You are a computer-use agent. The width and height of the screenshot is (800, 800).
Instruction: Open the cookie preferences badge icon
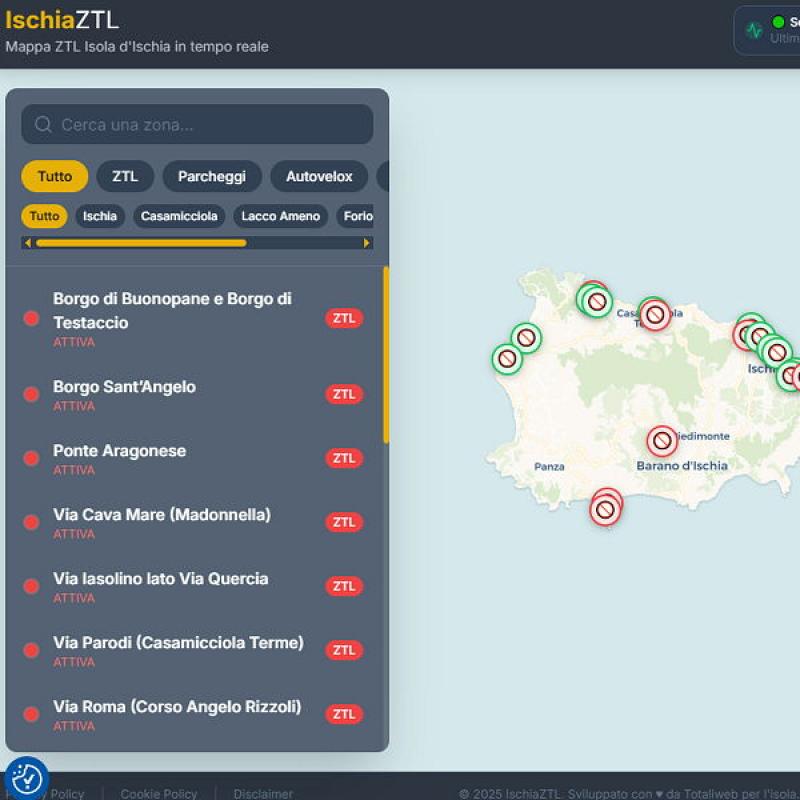pyautogui.click(x=26, y=777)
